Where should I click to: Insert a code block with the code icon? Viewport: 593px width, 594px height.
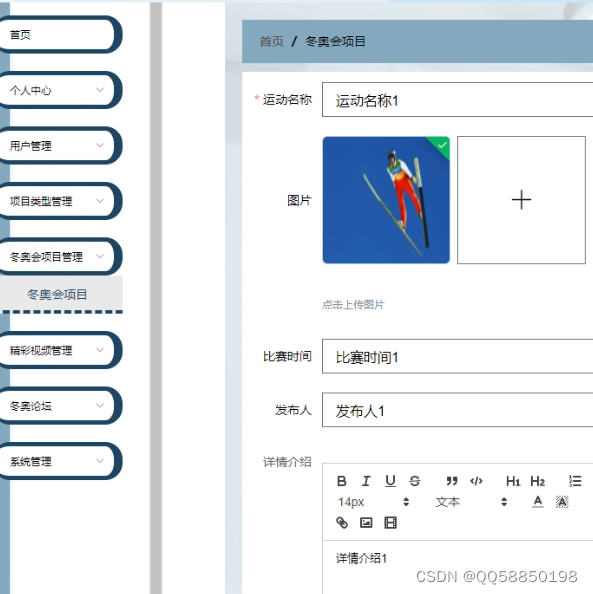tap(476, 481)
